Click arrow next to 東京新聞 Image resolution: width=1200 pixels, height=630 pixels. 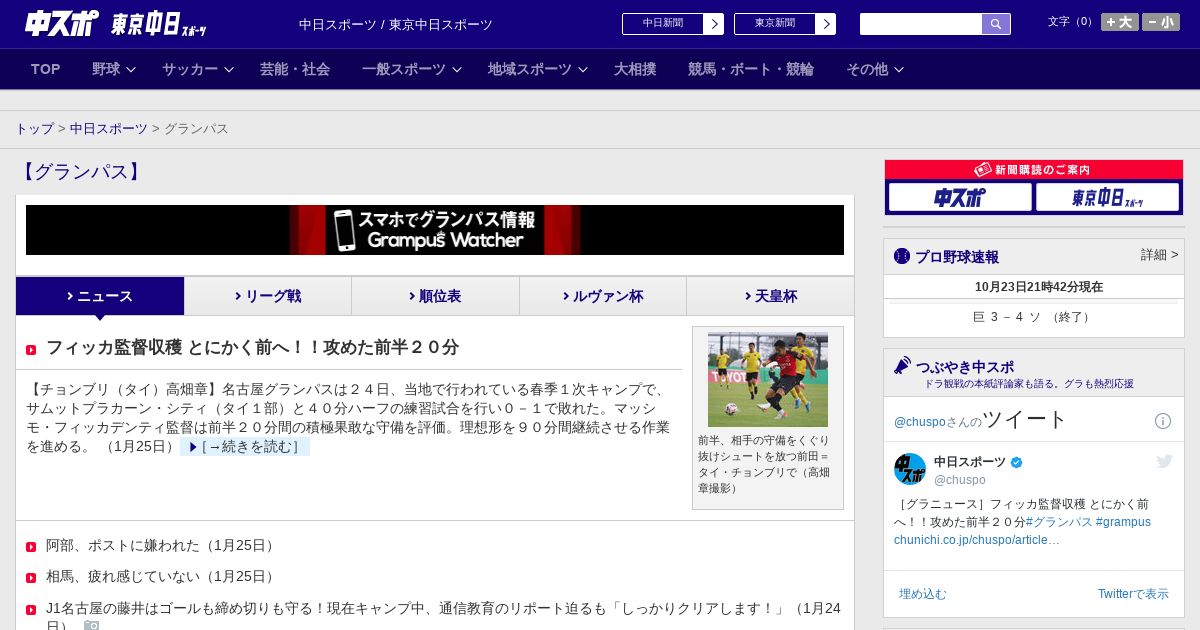pyautogui.click(x=826, y=24)
